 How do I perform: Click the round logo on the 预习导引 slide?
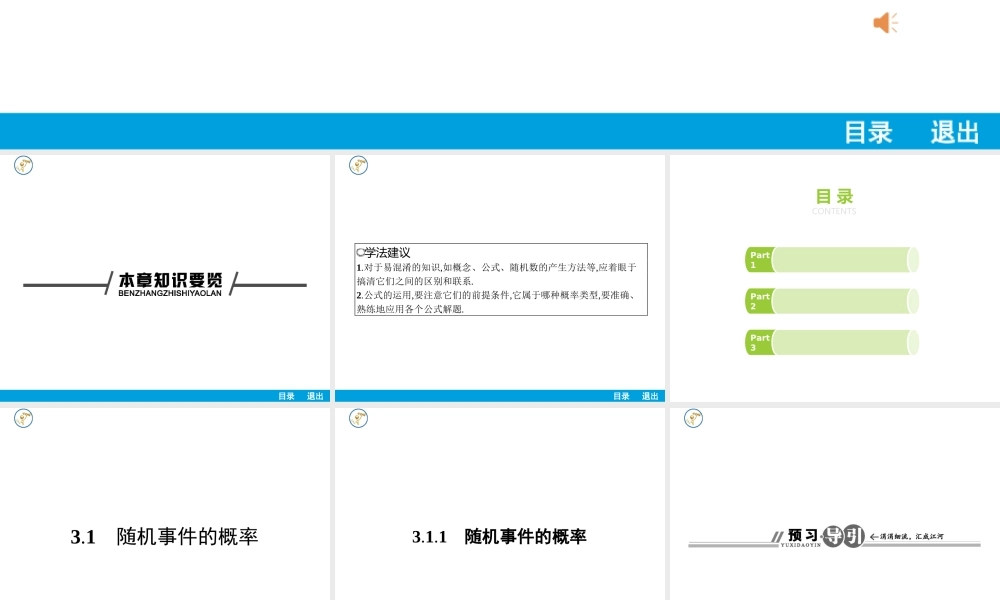pyautogui.click(x=693, y=418)
